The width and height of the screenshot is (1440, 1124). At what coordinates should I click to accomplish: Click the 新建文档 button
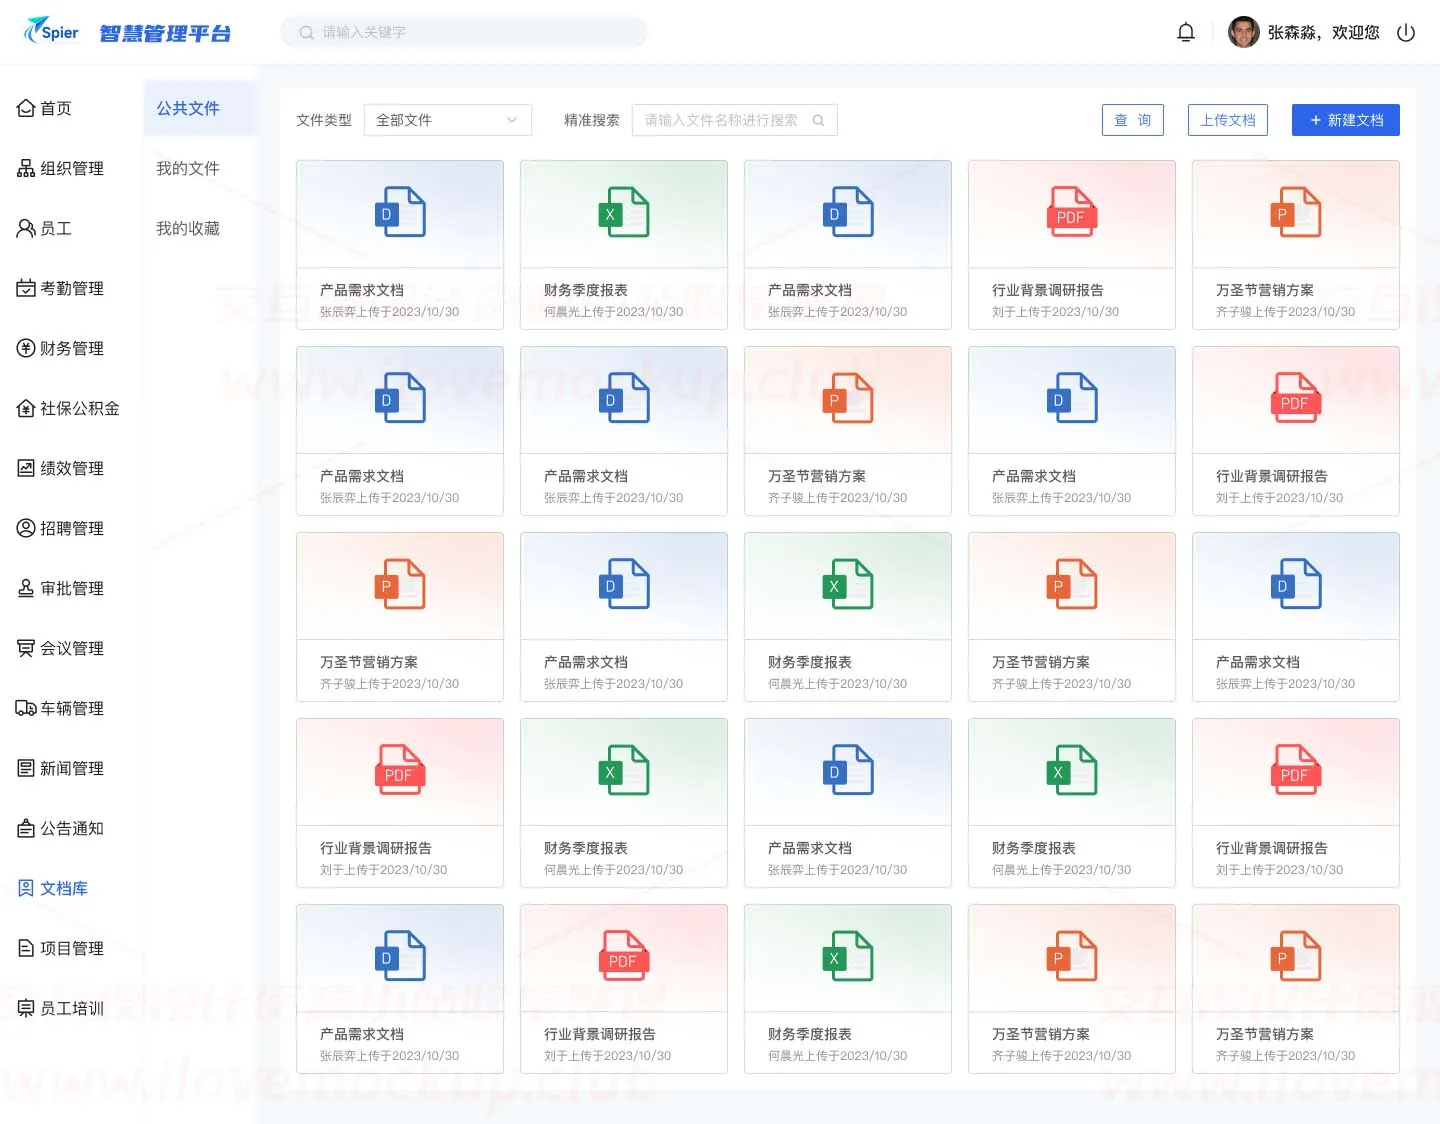point(1346,120)
